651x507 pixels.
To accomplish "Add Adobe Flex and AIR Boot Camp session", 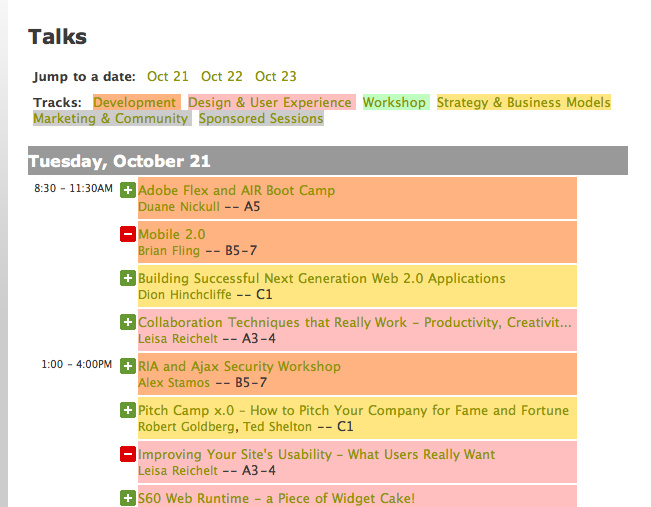I will click(x=128, y=190).
